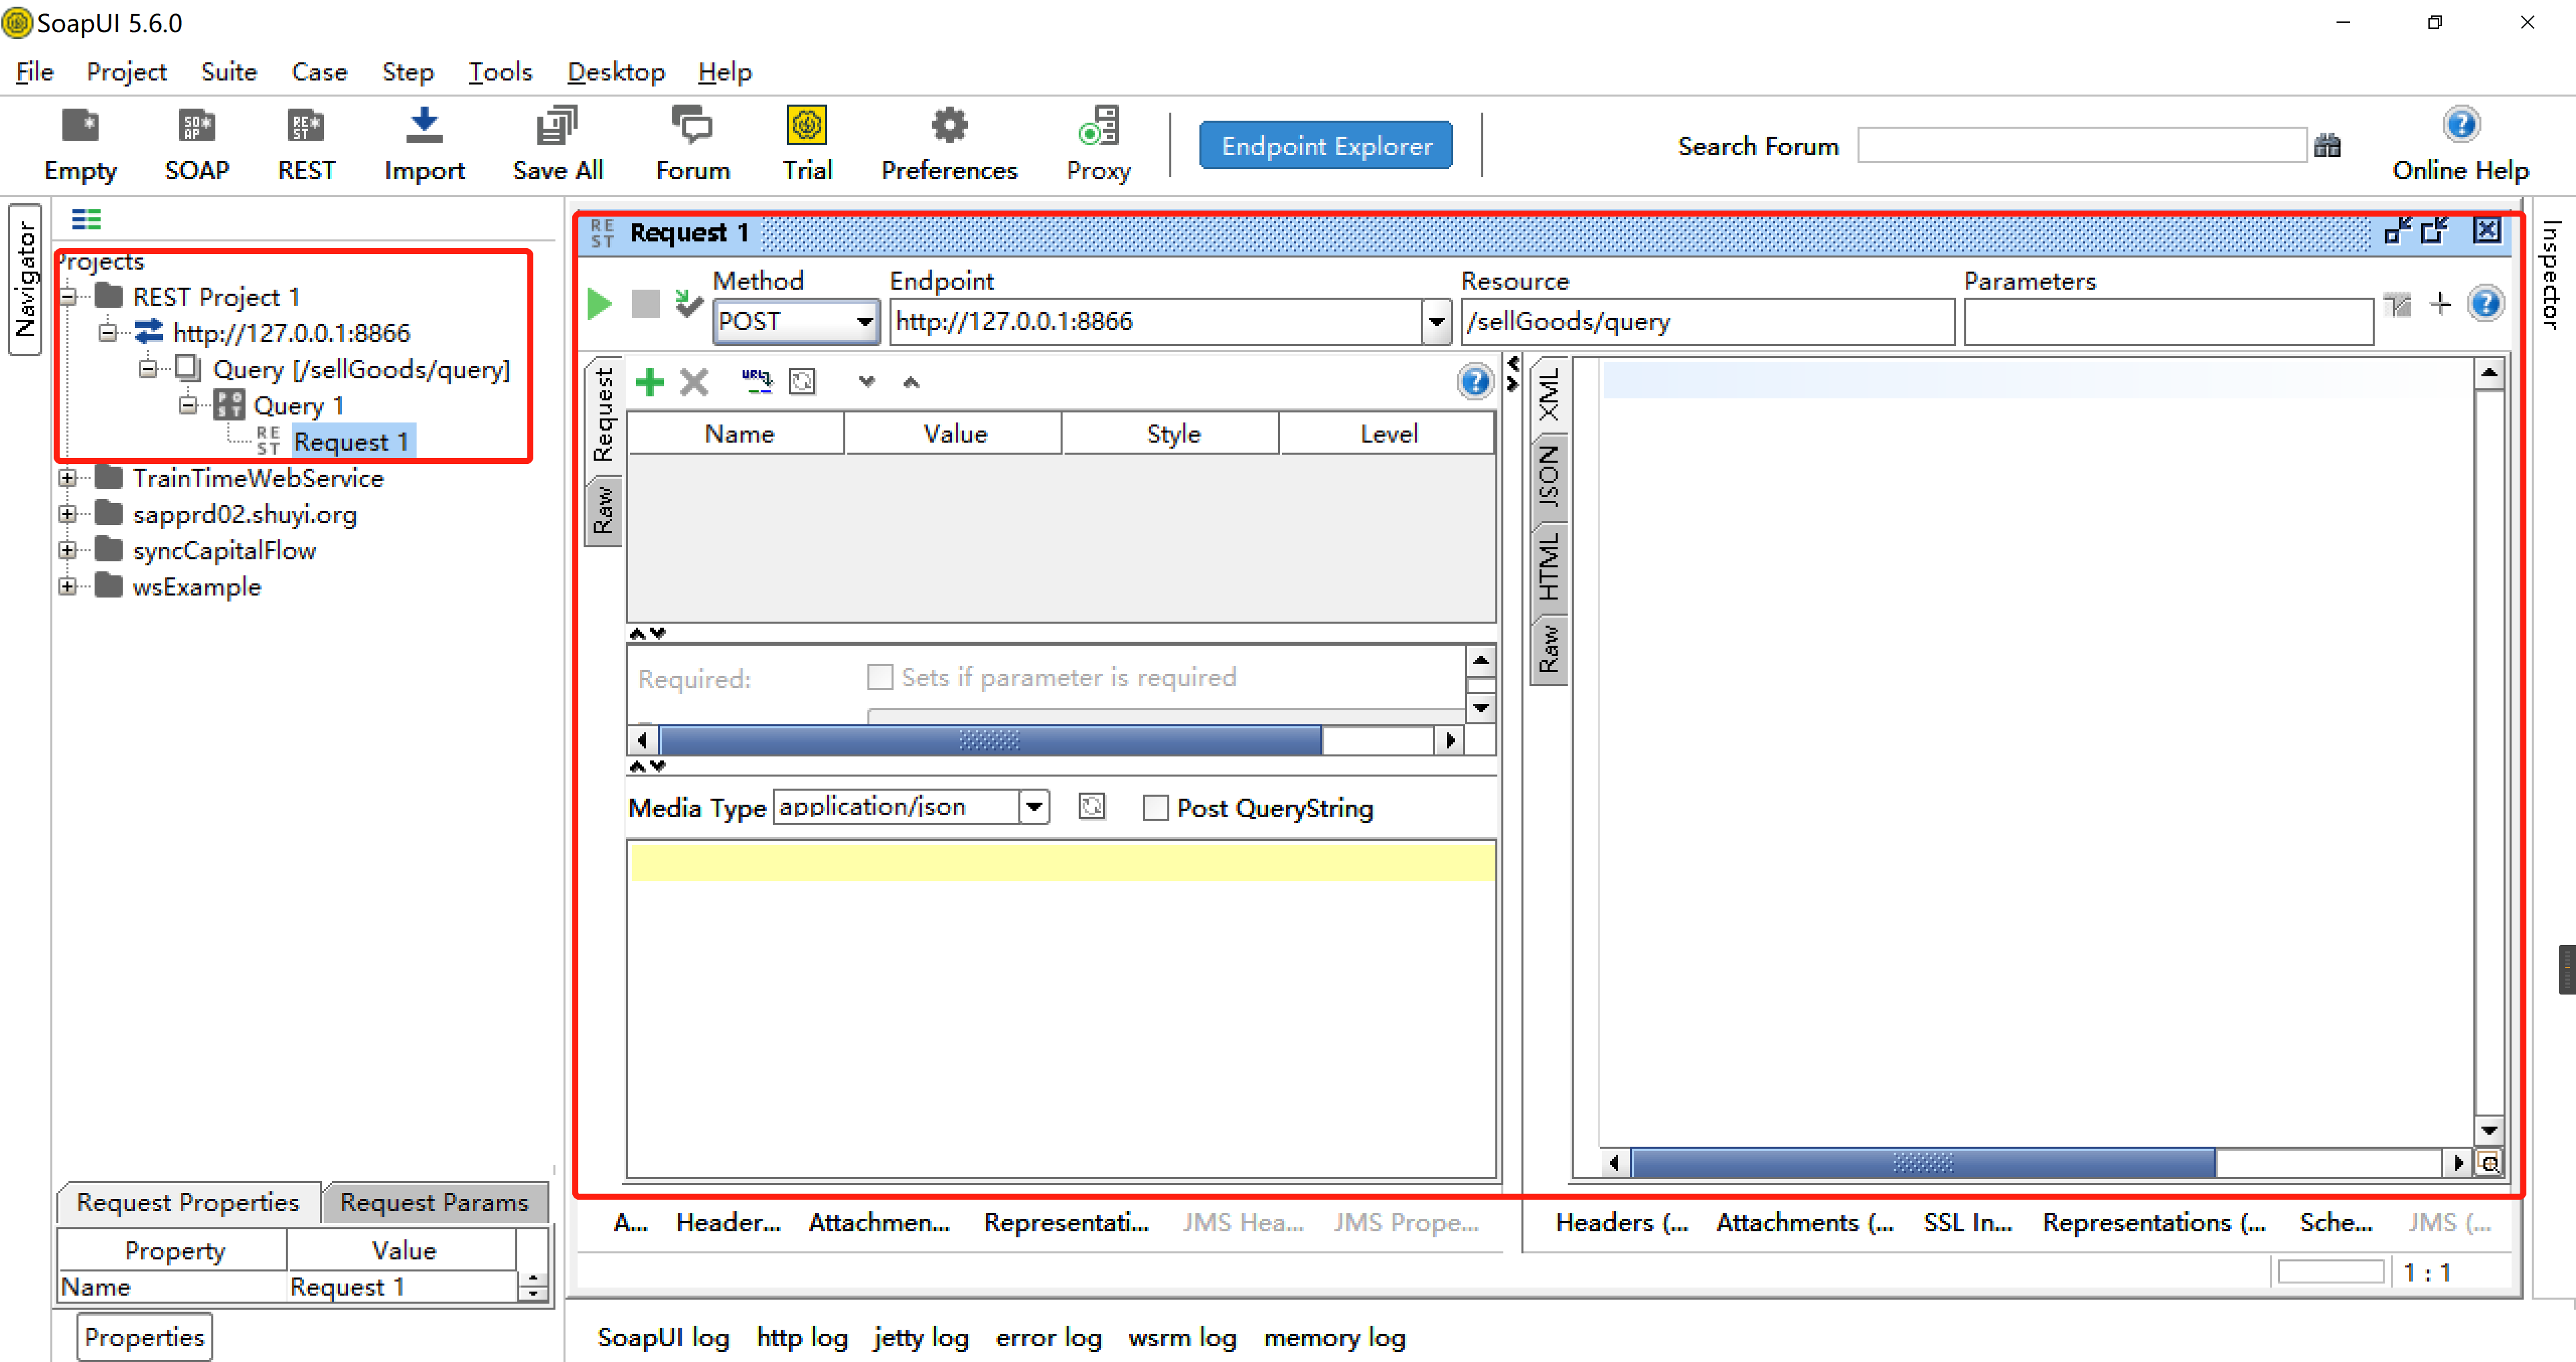Open the Method POST dropdown

864,322
